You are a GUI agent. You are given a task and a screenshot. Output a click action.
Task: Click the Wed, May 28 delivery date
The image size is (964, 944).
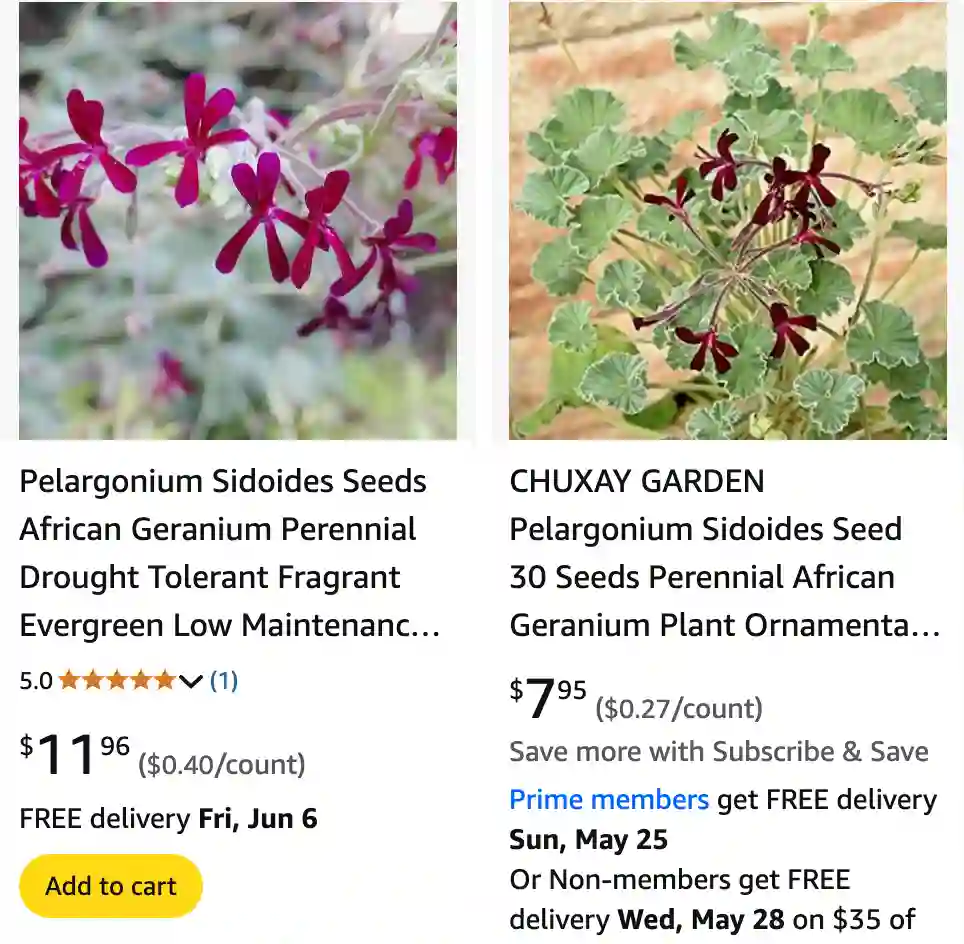click(x=700, y=919)
